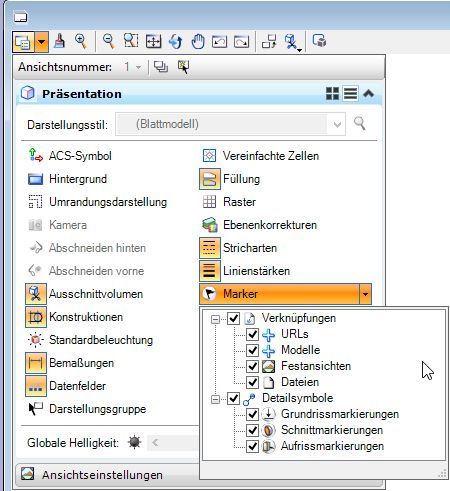Switch Präsentation panel to list view
The image size is (450, 491).
tap(350, 93)
